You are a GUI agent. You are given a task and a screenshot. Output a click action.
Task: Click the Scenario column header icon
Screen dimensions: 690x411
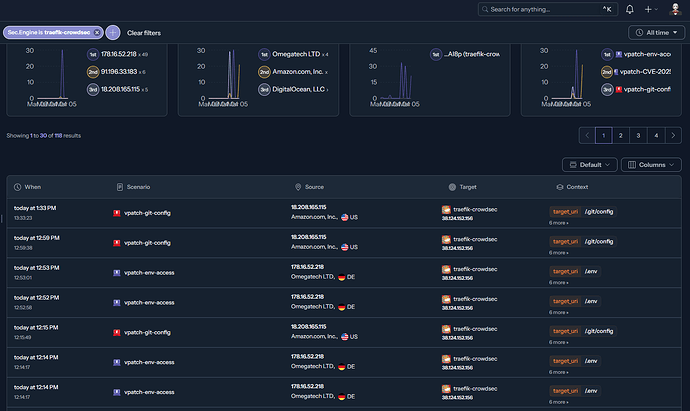[119, 187]
